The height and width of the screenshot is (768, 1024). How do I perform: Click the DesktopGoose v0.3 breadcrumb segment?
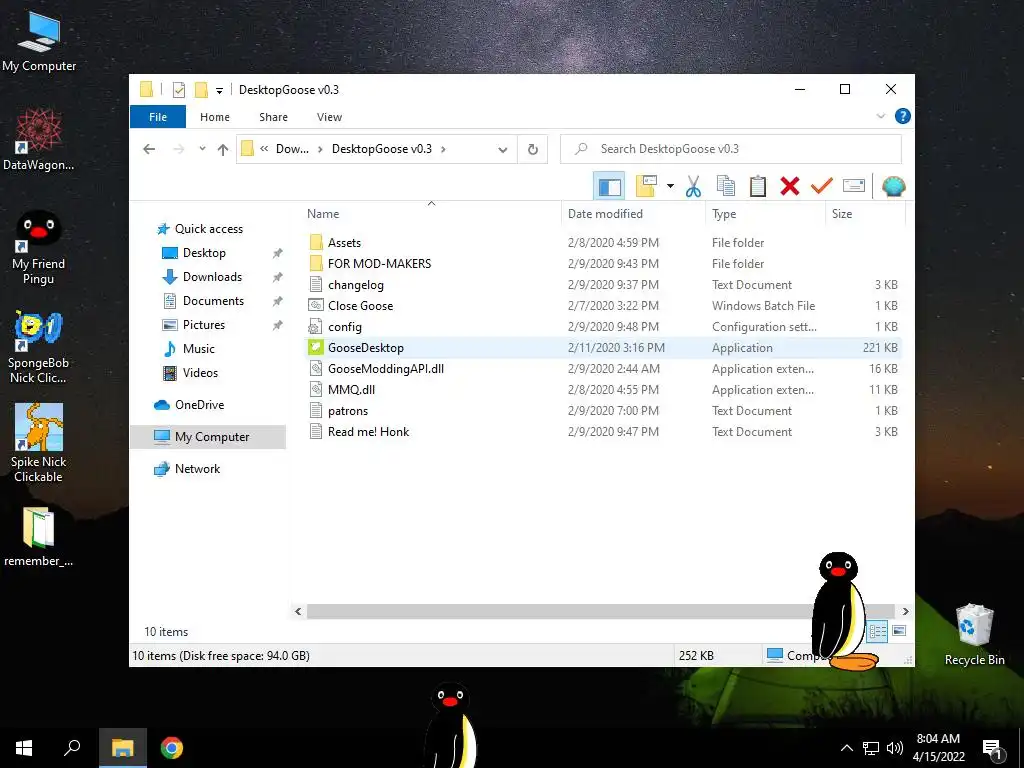click(381, 149)
